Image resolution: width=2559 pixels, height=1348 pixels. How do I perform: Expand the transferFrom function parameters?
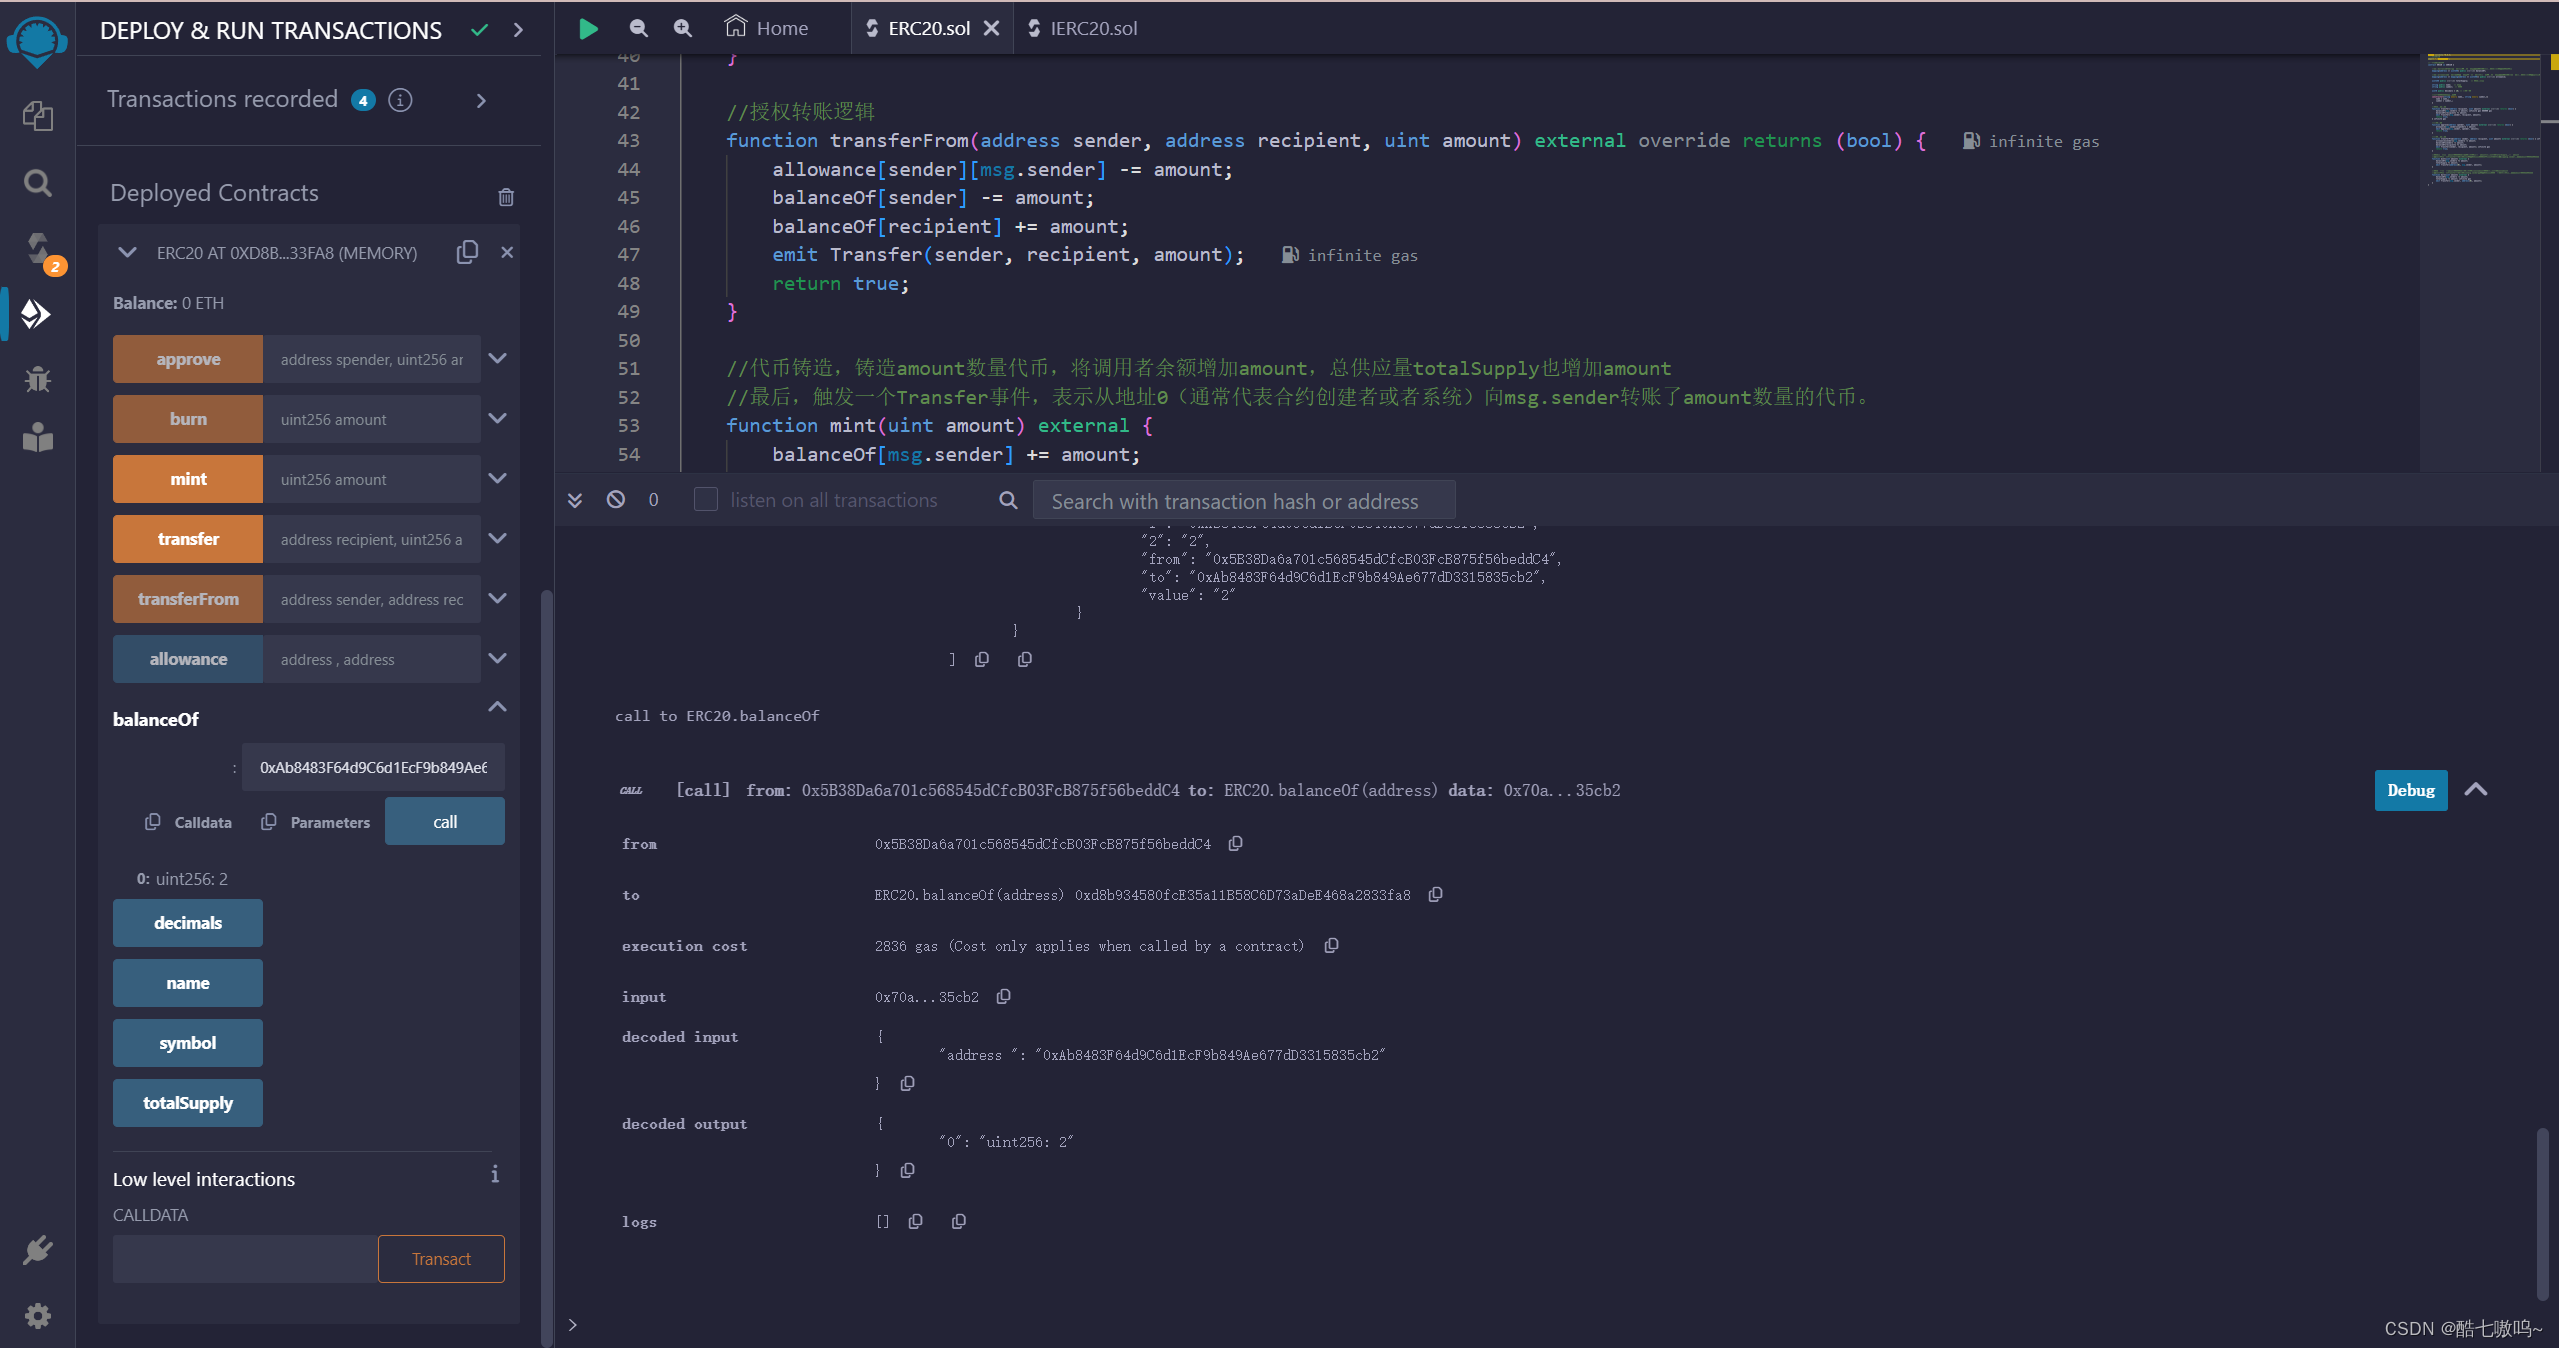pos(497,598)
